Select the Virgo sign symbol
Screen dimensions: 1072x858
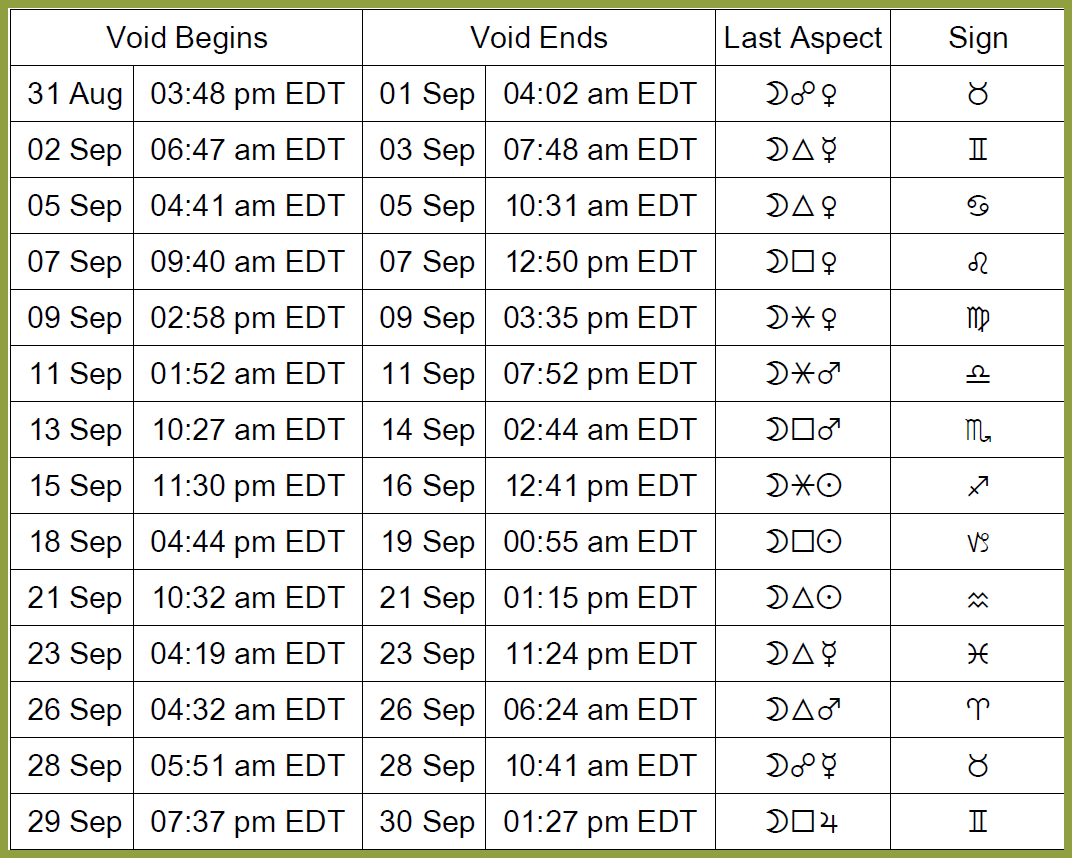(978, 319)
